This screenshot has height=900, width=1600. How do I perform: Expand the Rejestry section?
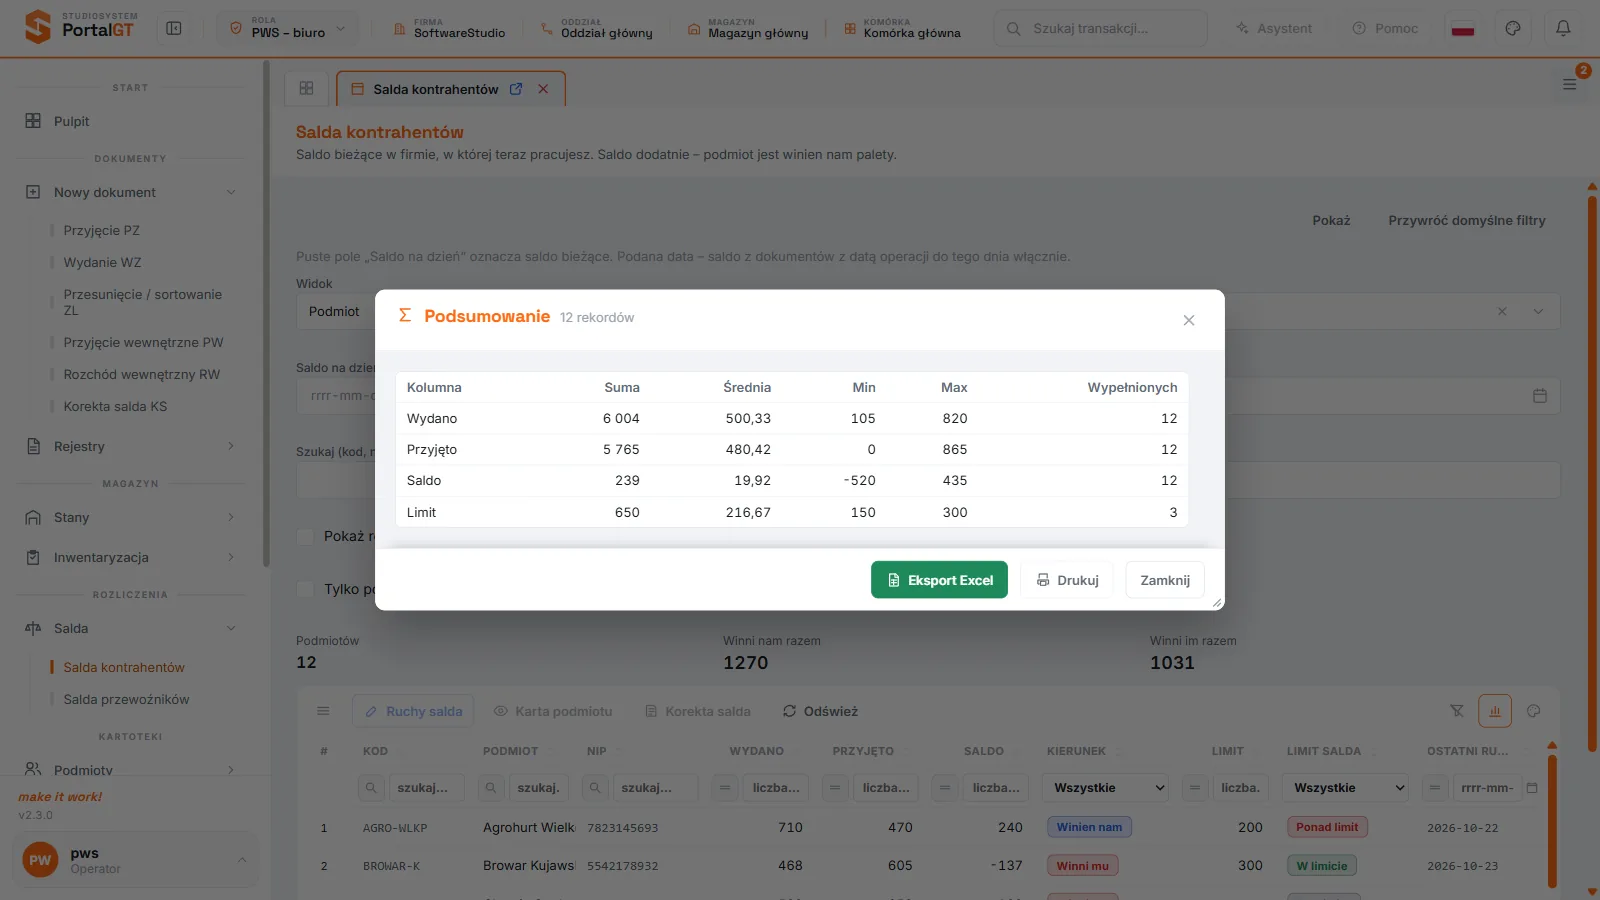pos(130,446)
